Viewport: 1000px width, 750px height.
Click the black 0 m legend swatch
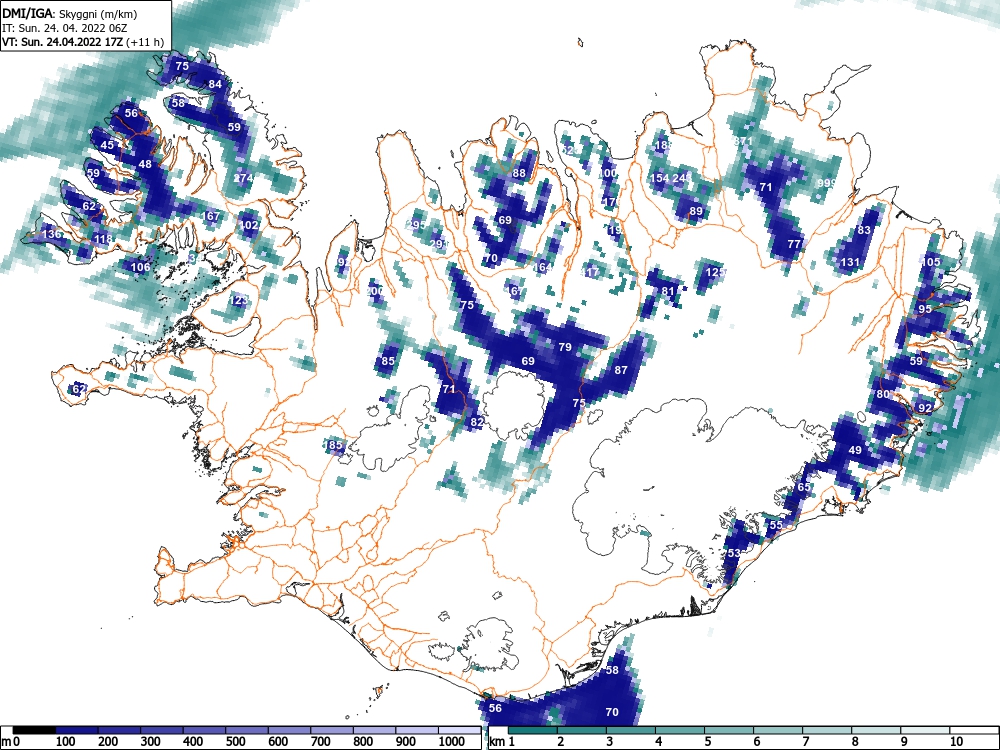coord(34,730)
